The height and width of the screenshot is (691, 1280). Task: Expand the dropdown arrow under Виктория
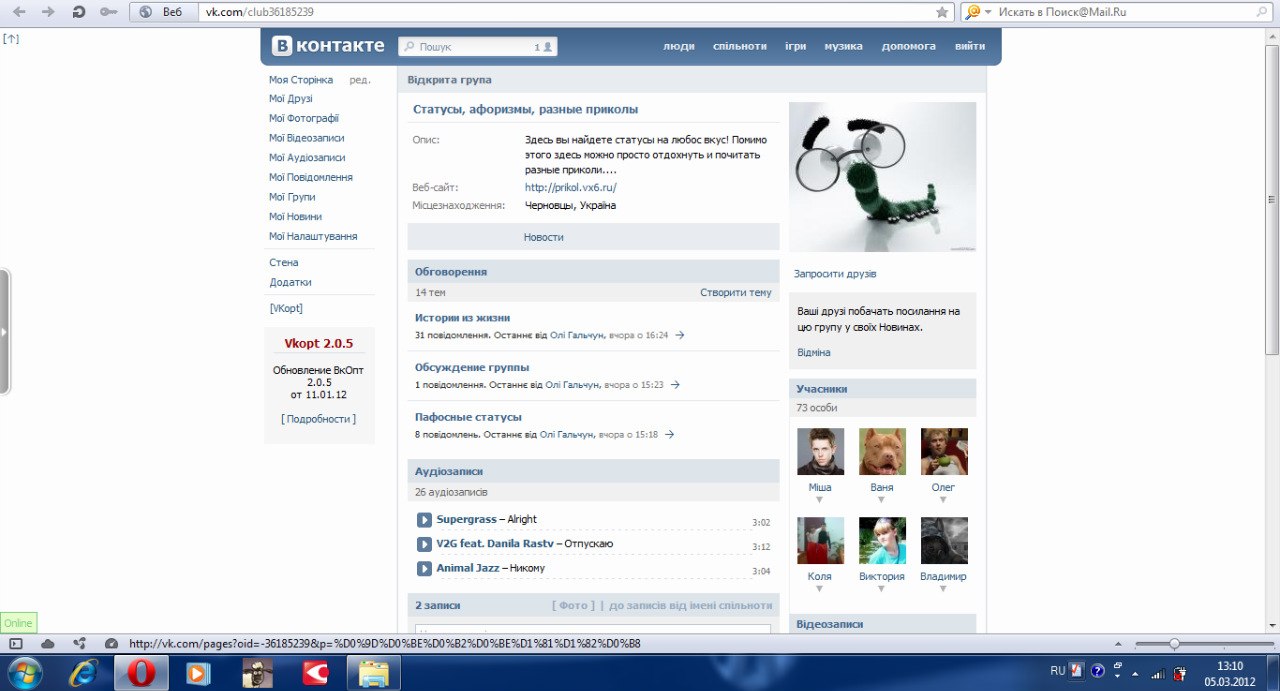click(881, 589)
